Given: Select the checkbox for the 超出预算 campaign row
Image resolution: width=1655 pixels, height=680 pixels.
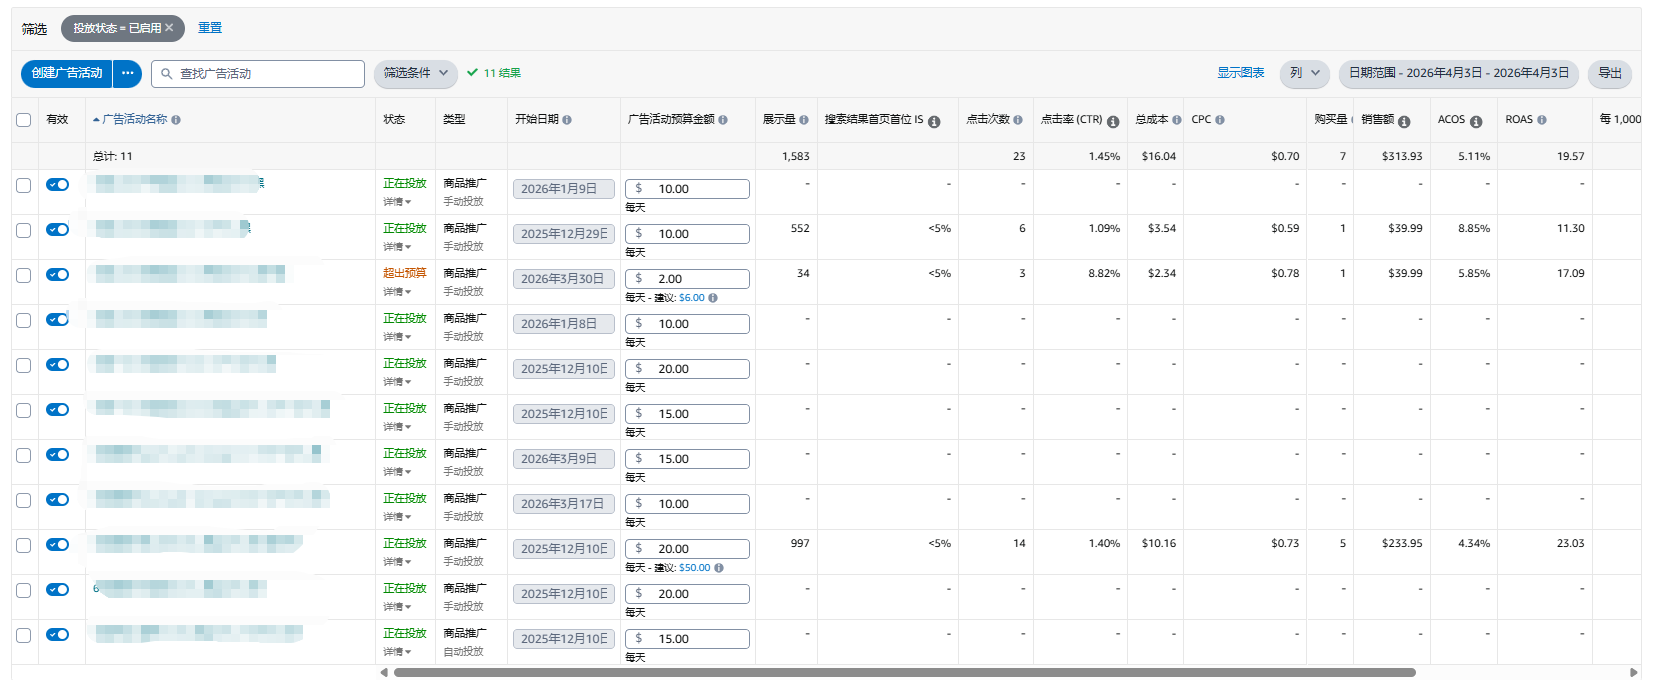Looking at the screenshot, I should (x=24, y=275).
